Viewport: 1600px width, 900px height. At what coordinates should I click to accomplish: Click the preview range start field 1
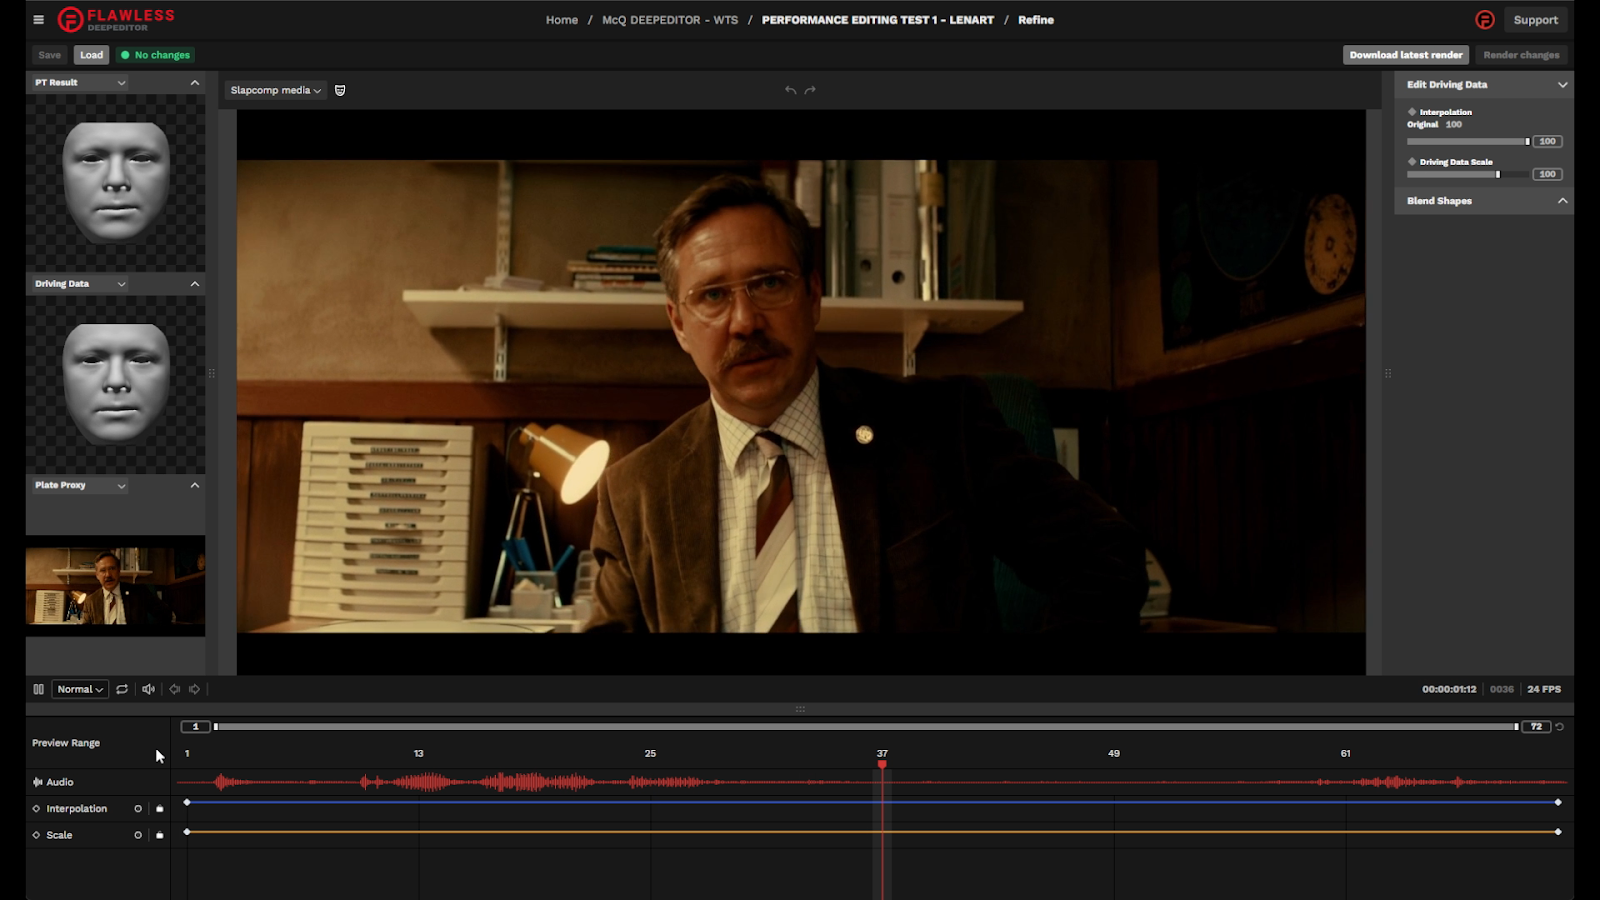(195, 727)
